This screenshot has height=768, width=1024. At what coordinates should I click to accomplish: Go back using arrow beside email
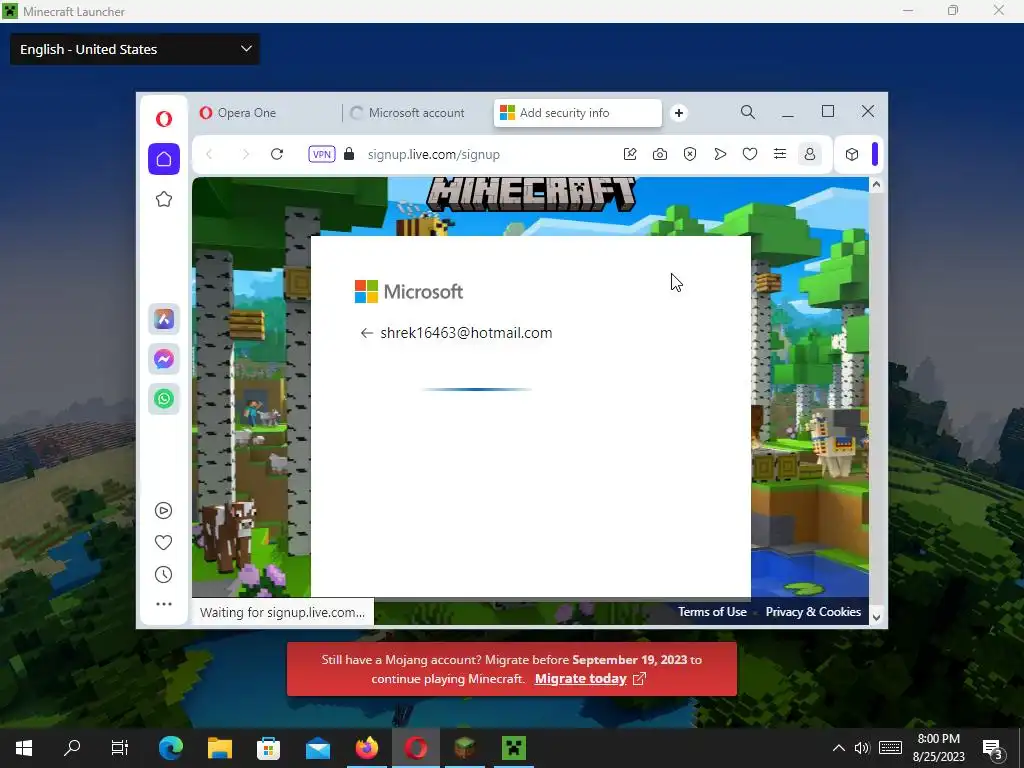(x=366, y=333)
